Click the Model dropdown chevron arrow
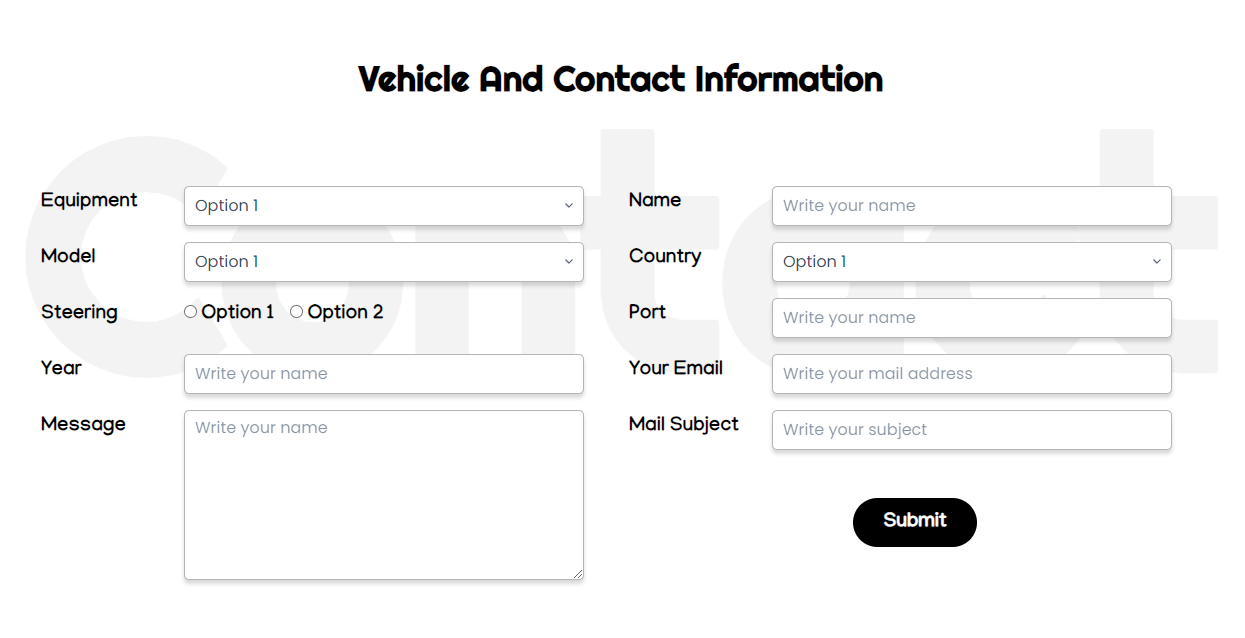The height and width of the screenshot is (638, 1245). point(568,262)
